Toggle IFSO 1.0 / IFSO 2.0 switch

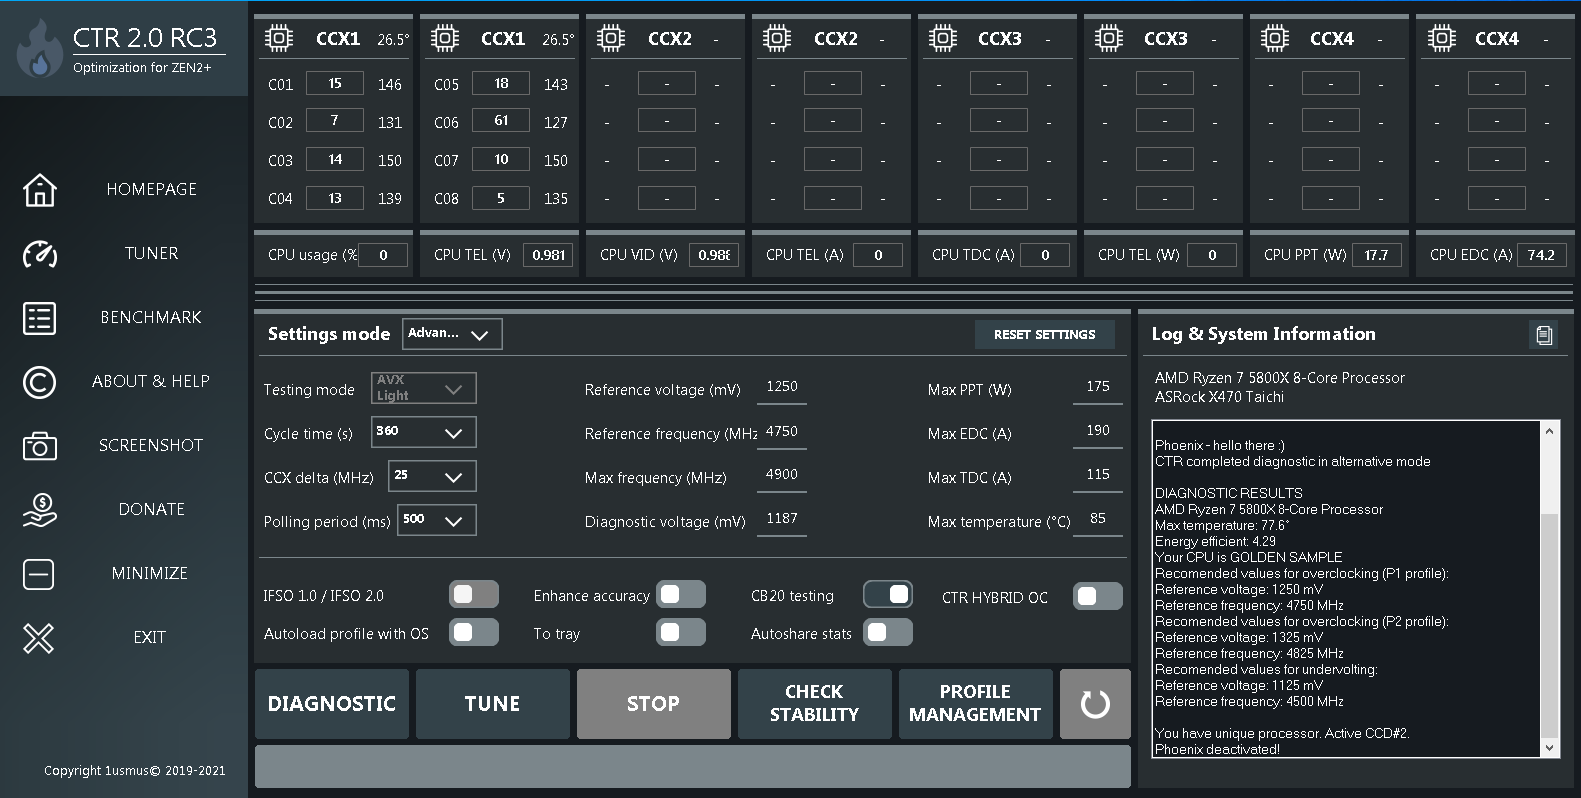pos(473,595)
